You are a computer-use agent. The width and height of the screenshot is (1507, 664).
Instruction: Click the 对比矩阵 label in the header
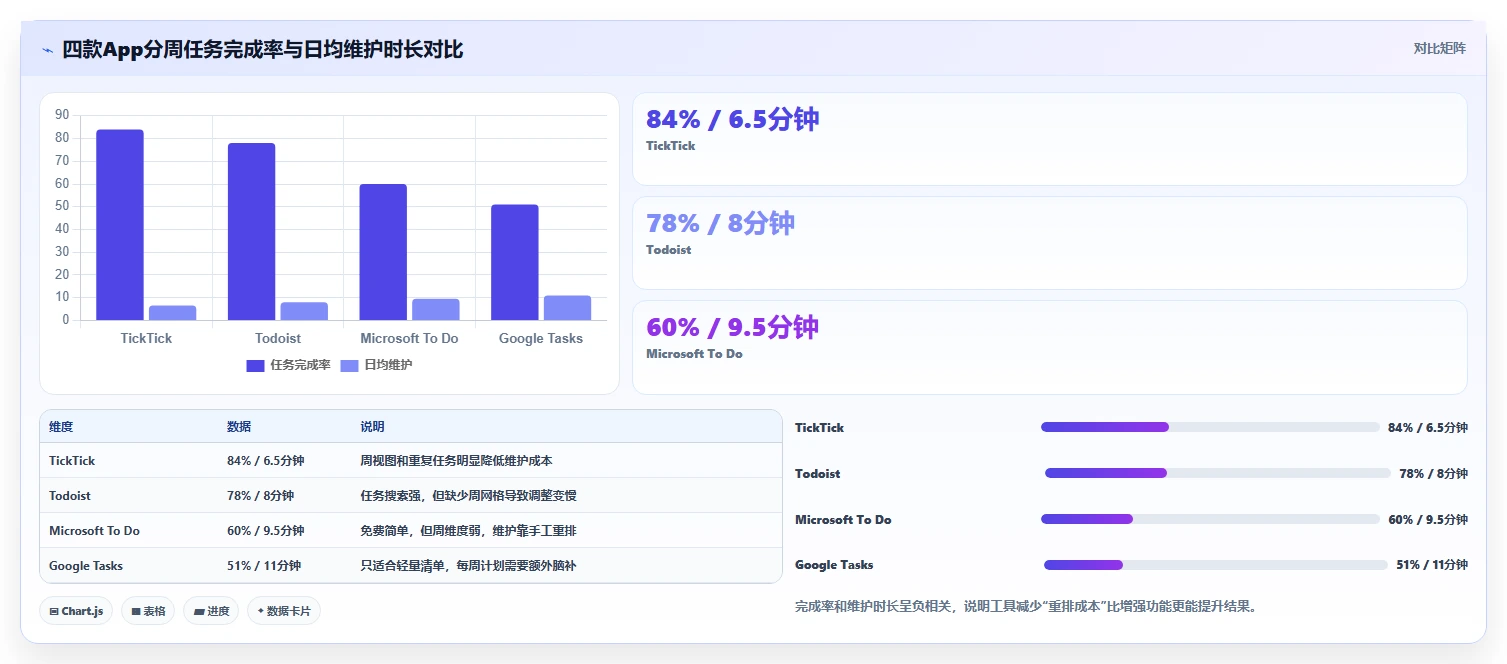point(1440,49)
